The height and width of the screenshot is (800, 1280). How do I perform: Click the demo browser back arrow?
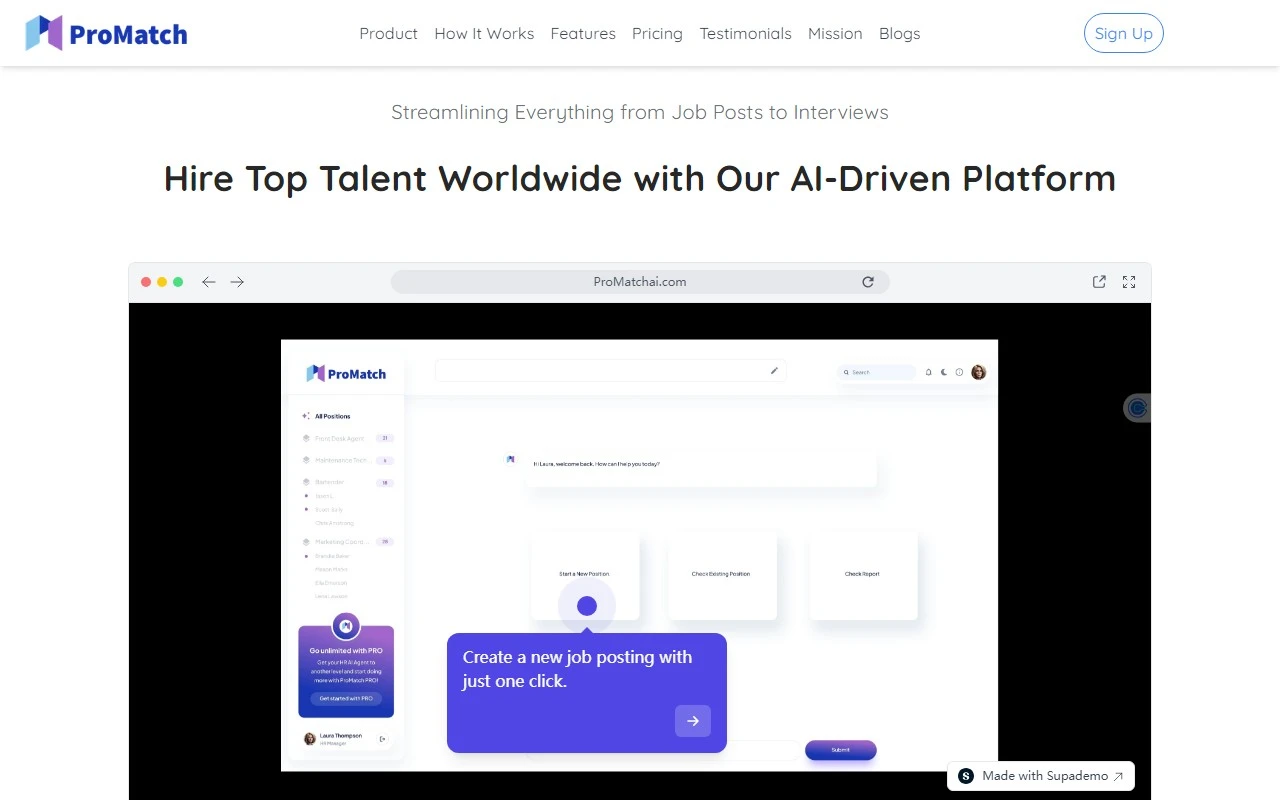pyautogui.click(x=209, y=282)
